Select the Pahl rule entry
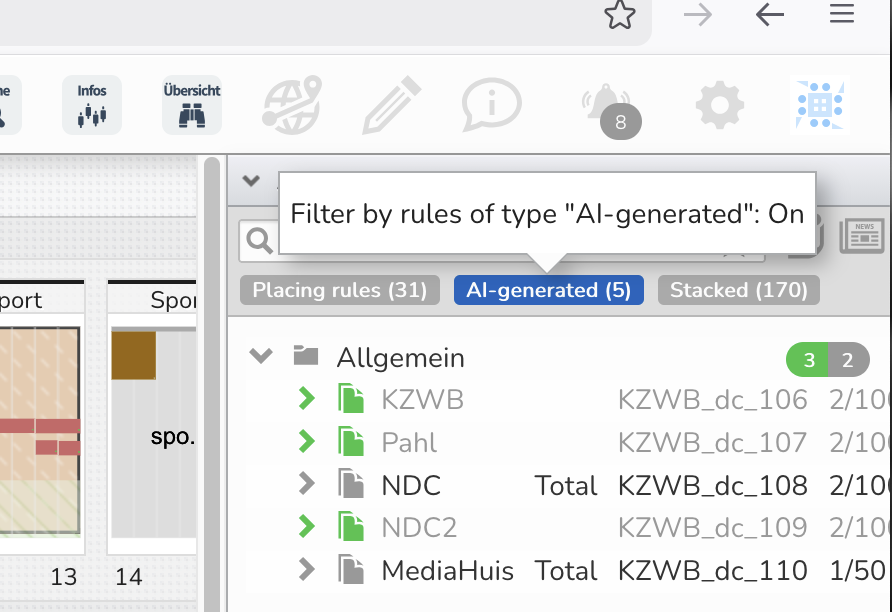Viewport: 892px width, 612px height. (x=409, y=443)
